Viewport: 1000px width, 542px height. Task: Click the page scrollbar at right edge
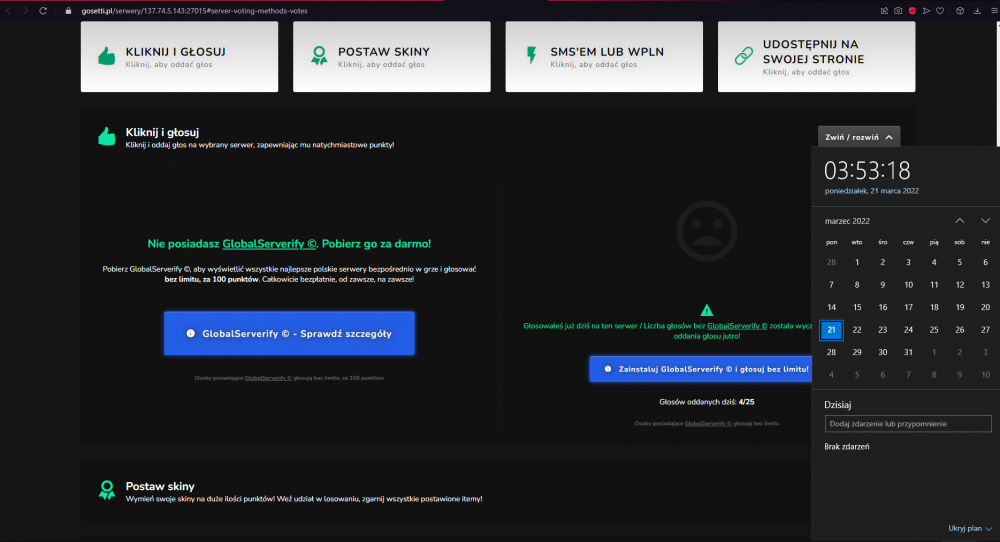coord(997,83)
